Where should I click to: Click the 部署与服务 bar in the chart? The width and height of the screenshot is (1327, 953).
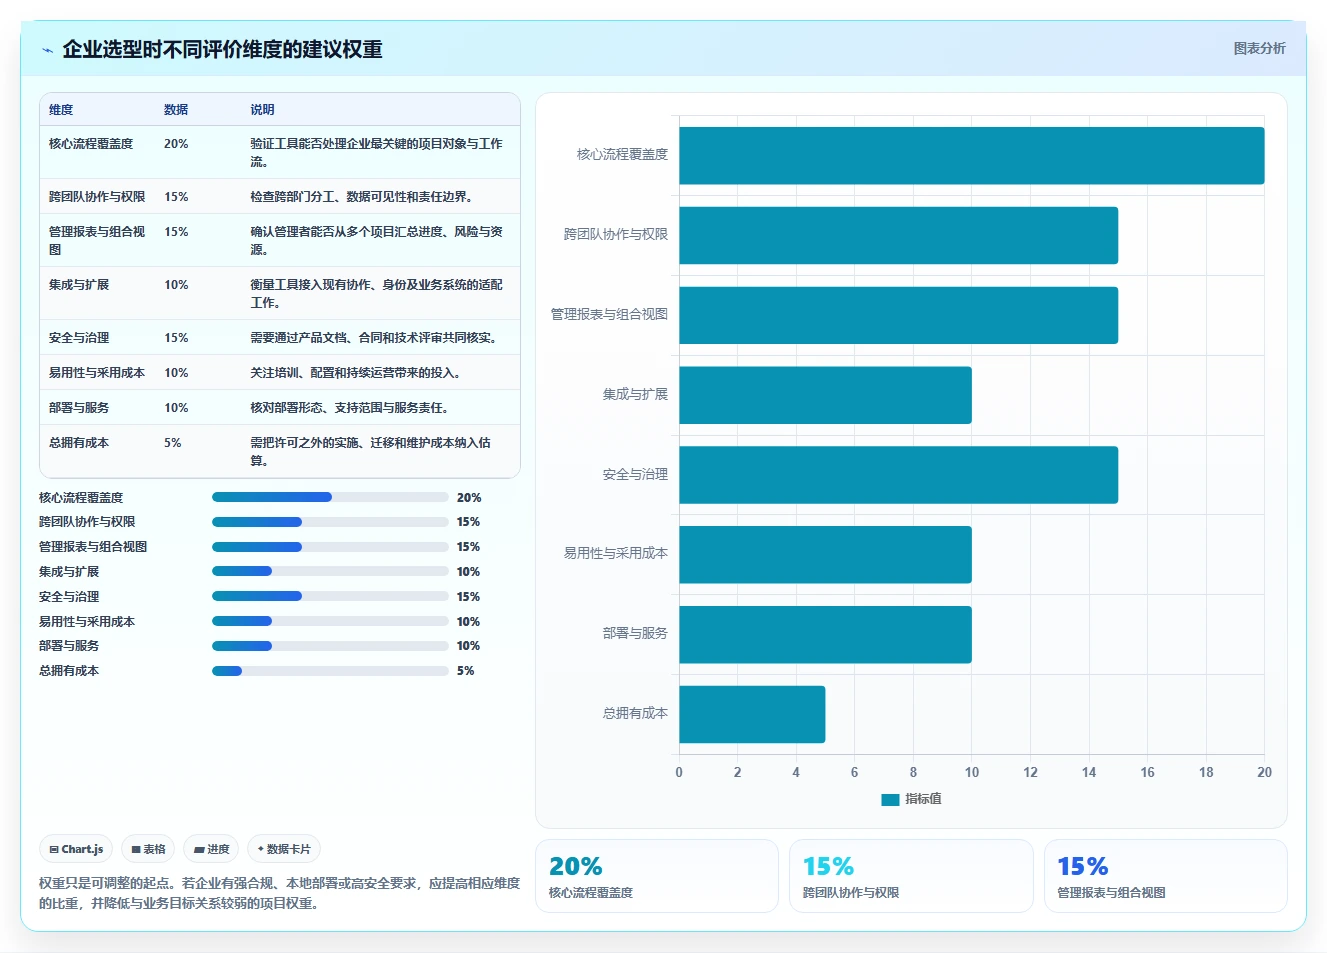(x=826, y=634)
